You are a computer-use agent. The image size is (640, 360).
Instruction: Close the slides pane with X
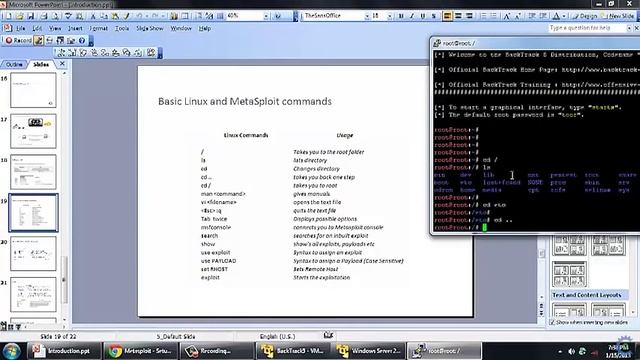pos(62,64)
